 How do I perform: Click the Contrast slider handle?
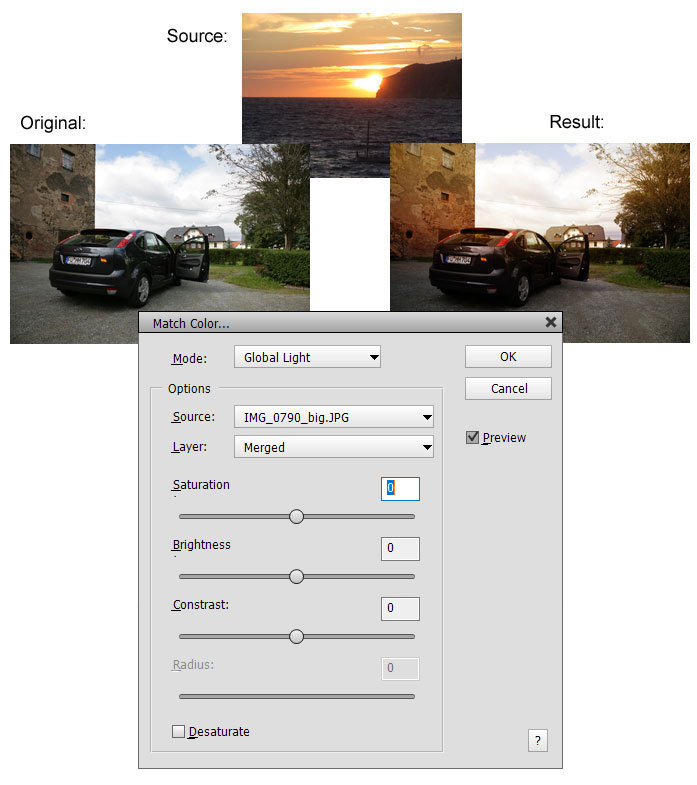(296, 637)
